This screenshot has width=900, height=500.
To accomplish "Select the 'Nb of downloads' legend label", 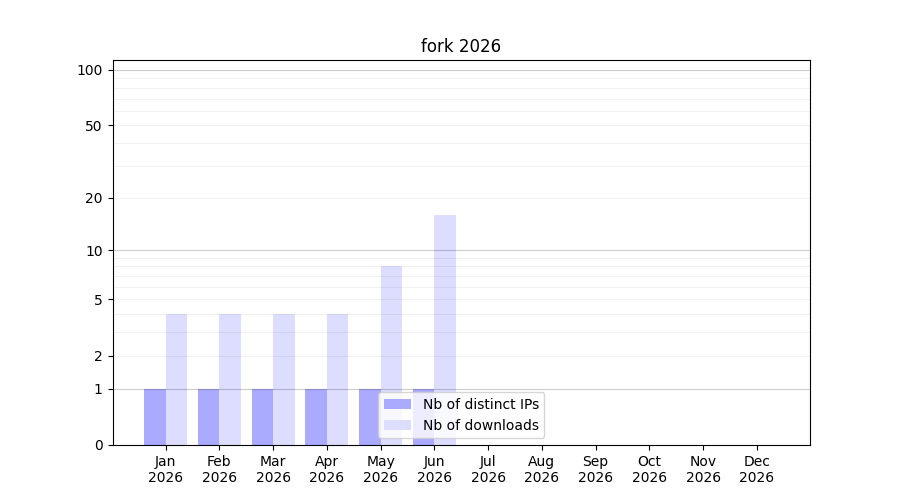I will tap(480, 425).
